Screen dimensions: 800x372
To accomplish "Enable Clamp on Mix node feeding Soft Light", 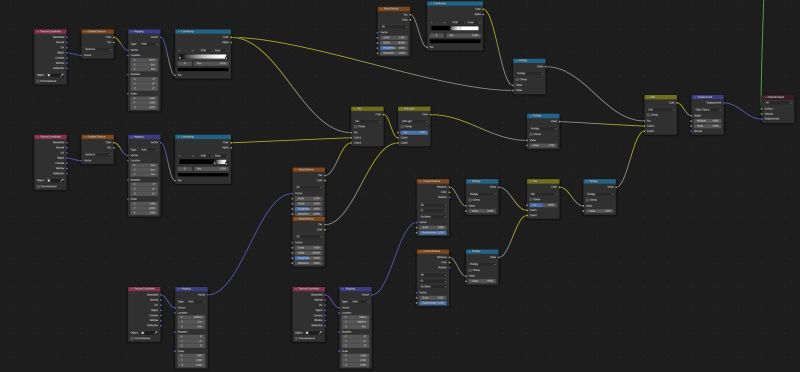I will pos(357,126).
